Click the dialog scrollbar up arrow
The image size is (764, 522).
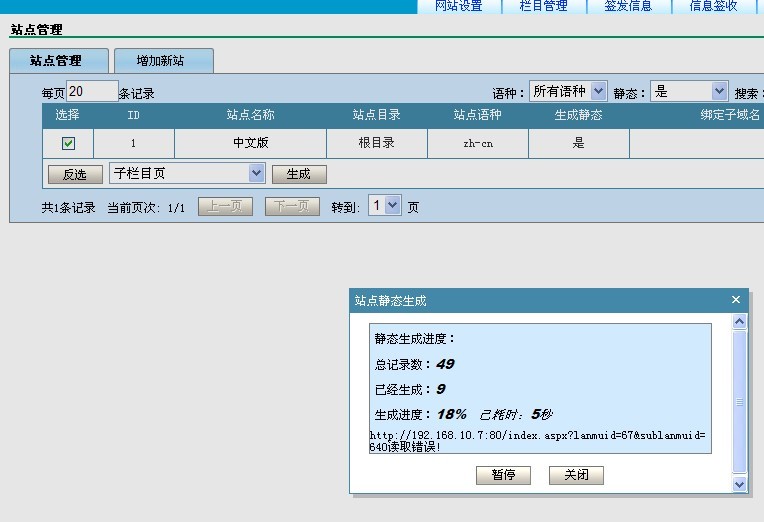tap(740, 322)
